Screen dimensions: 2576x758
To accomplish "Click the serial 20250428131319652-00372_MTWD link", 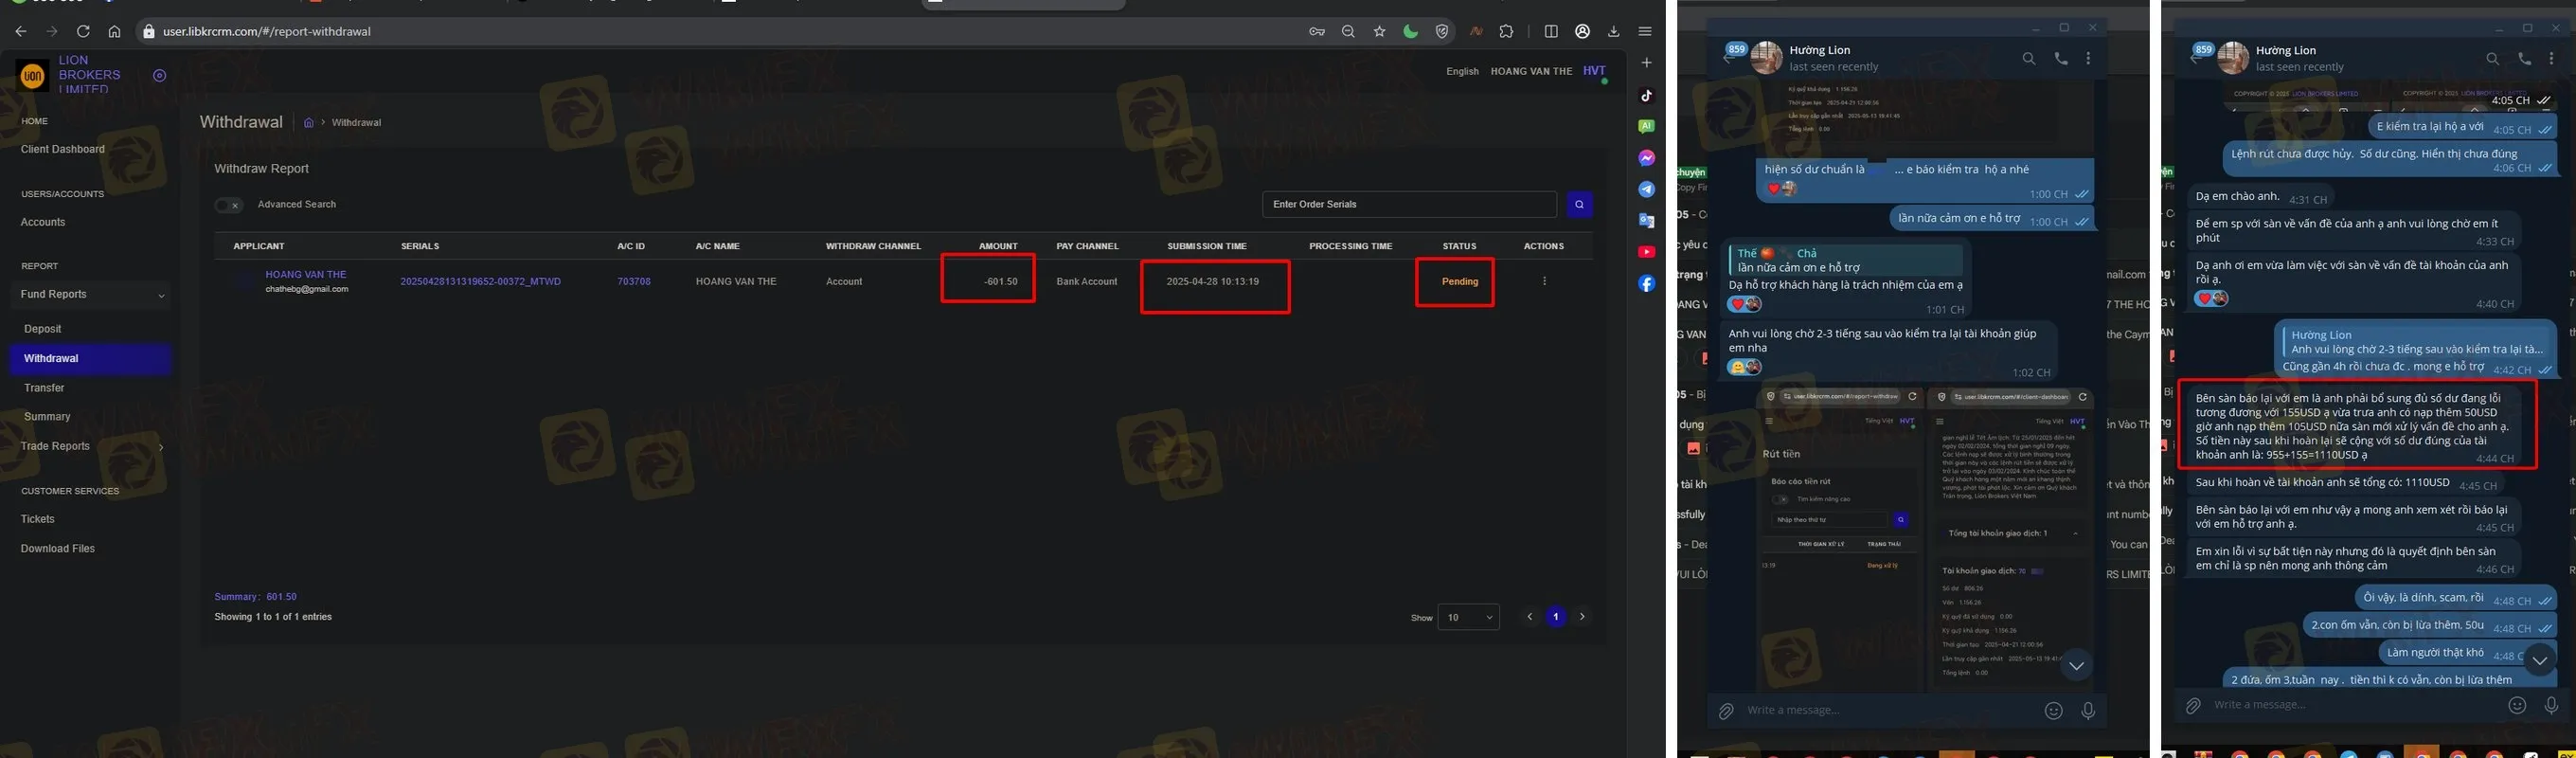I will coord(481,282).
